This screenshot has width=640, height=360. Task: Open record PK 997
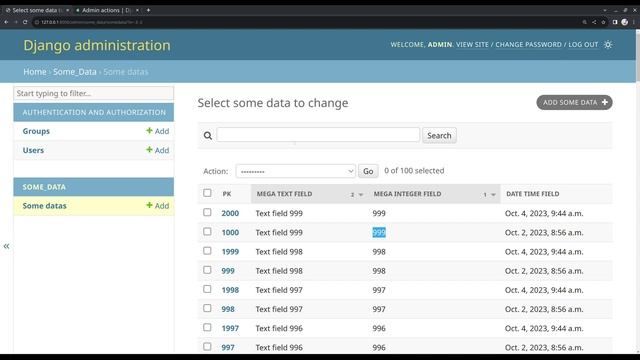click(228, 347)
